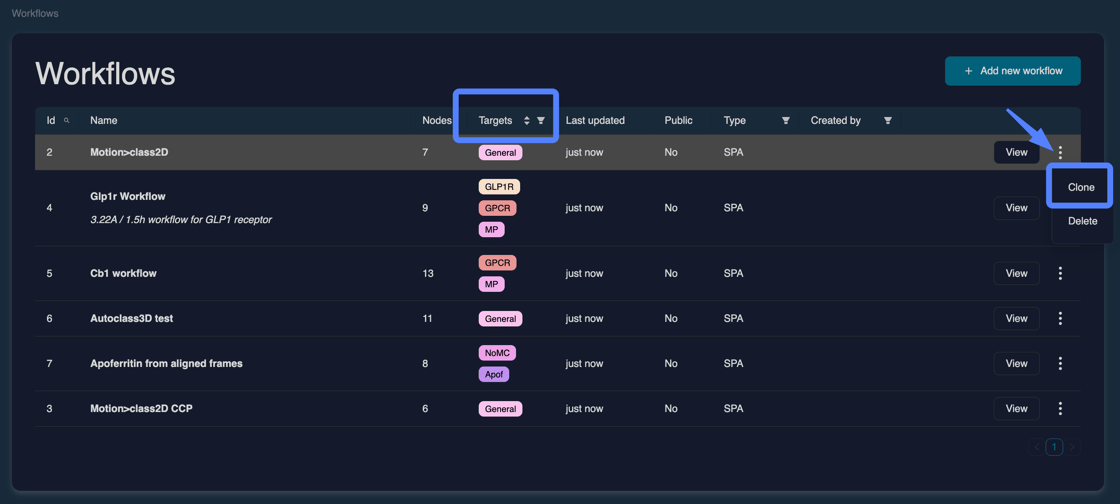
Task: Click Add new workflow button
Action: click(x=1012, y=71)
